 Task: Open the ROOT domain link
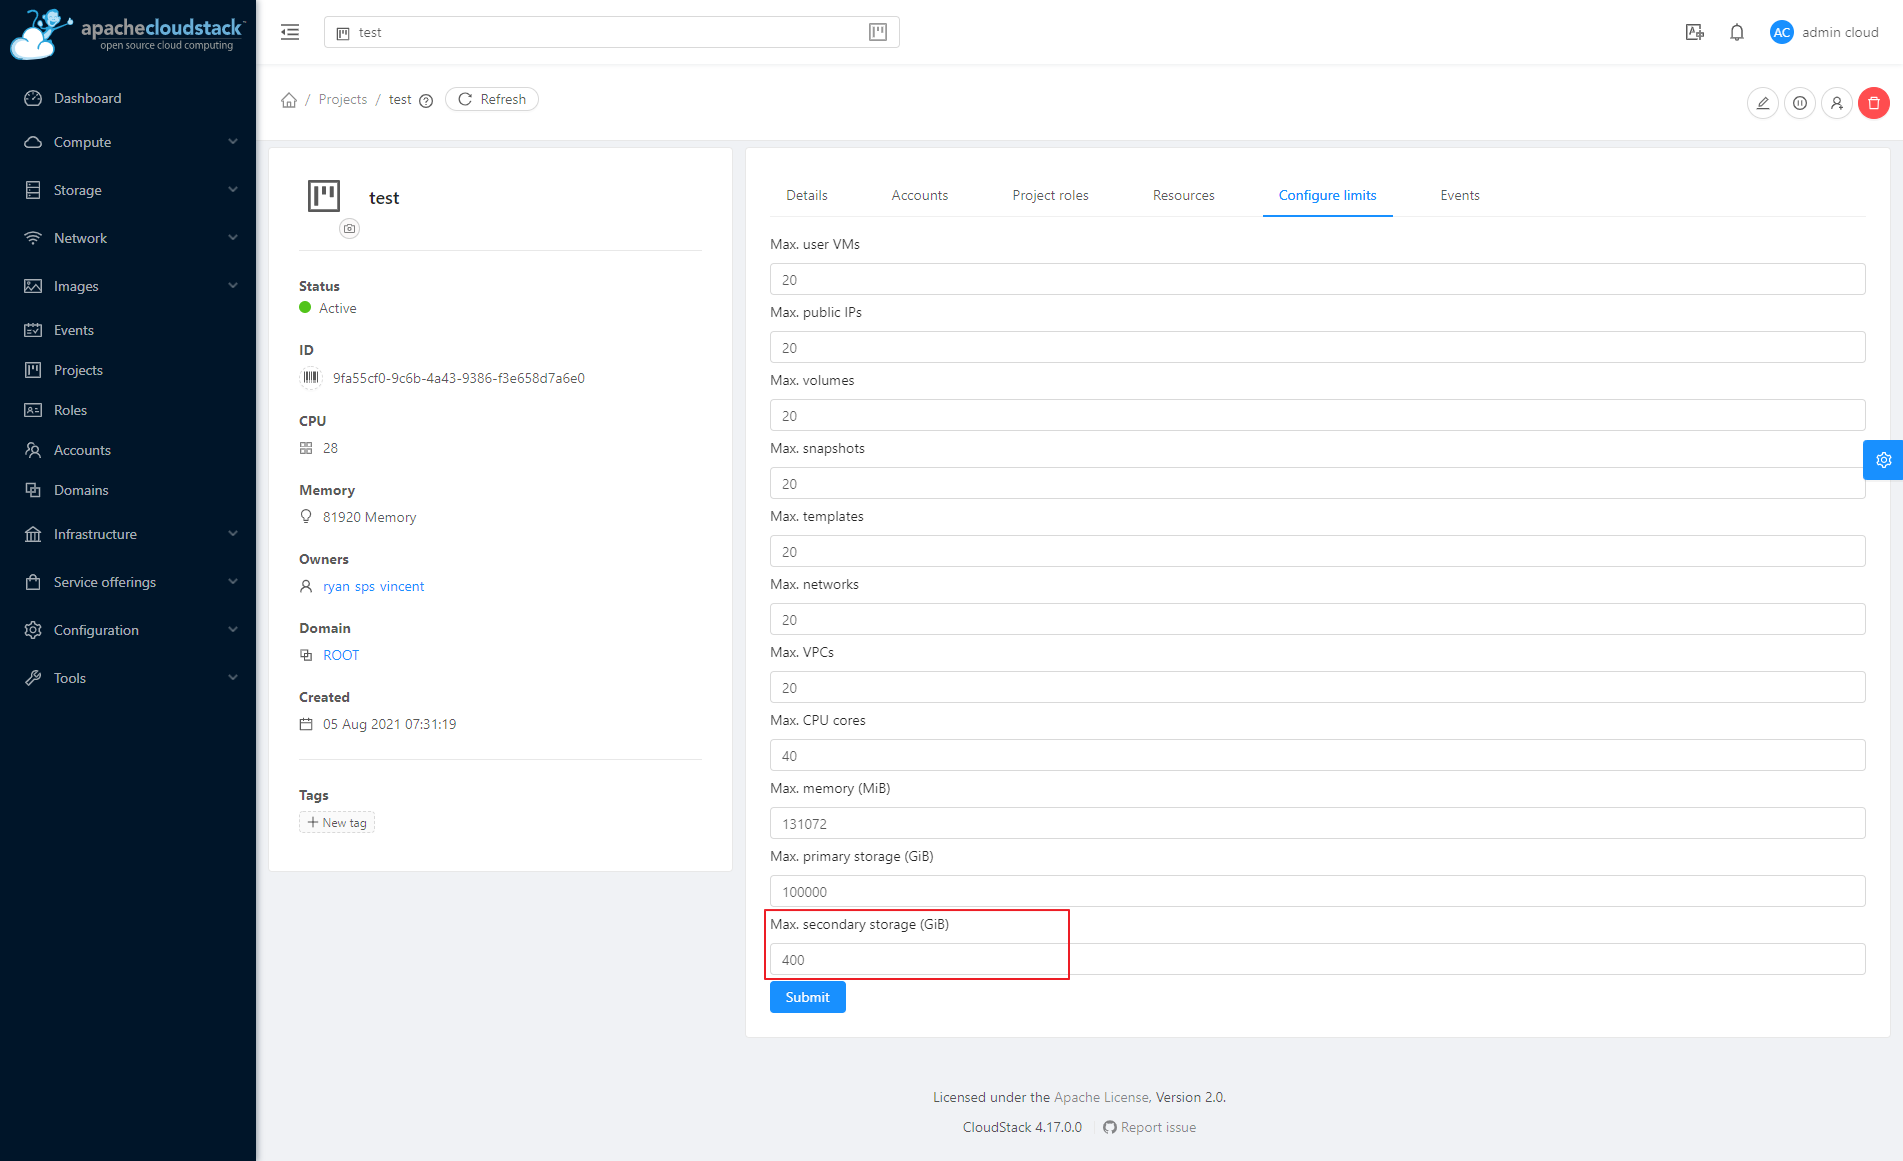(x=341, y=655)
